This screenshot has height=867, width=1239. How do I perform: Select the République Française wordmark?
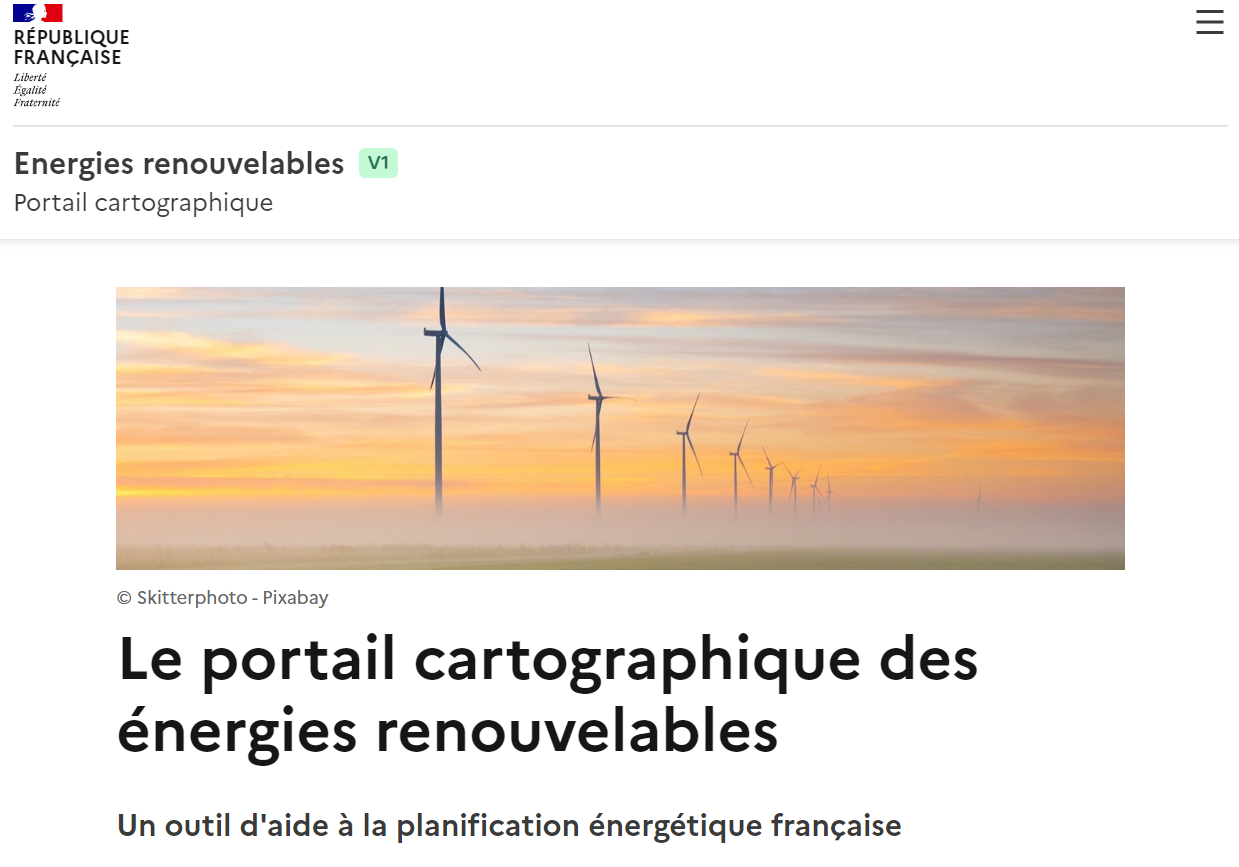72,47
